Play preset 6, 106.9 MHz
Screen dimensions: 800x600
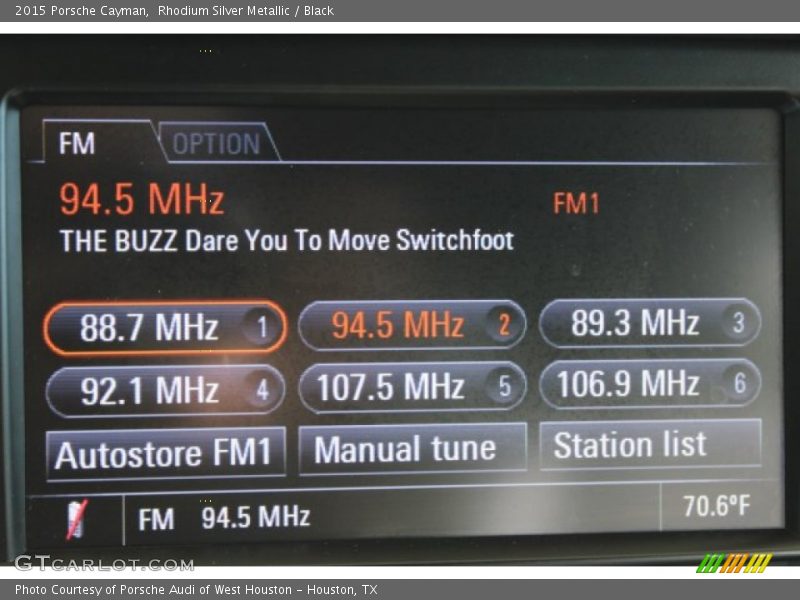(x=650, y=383)
